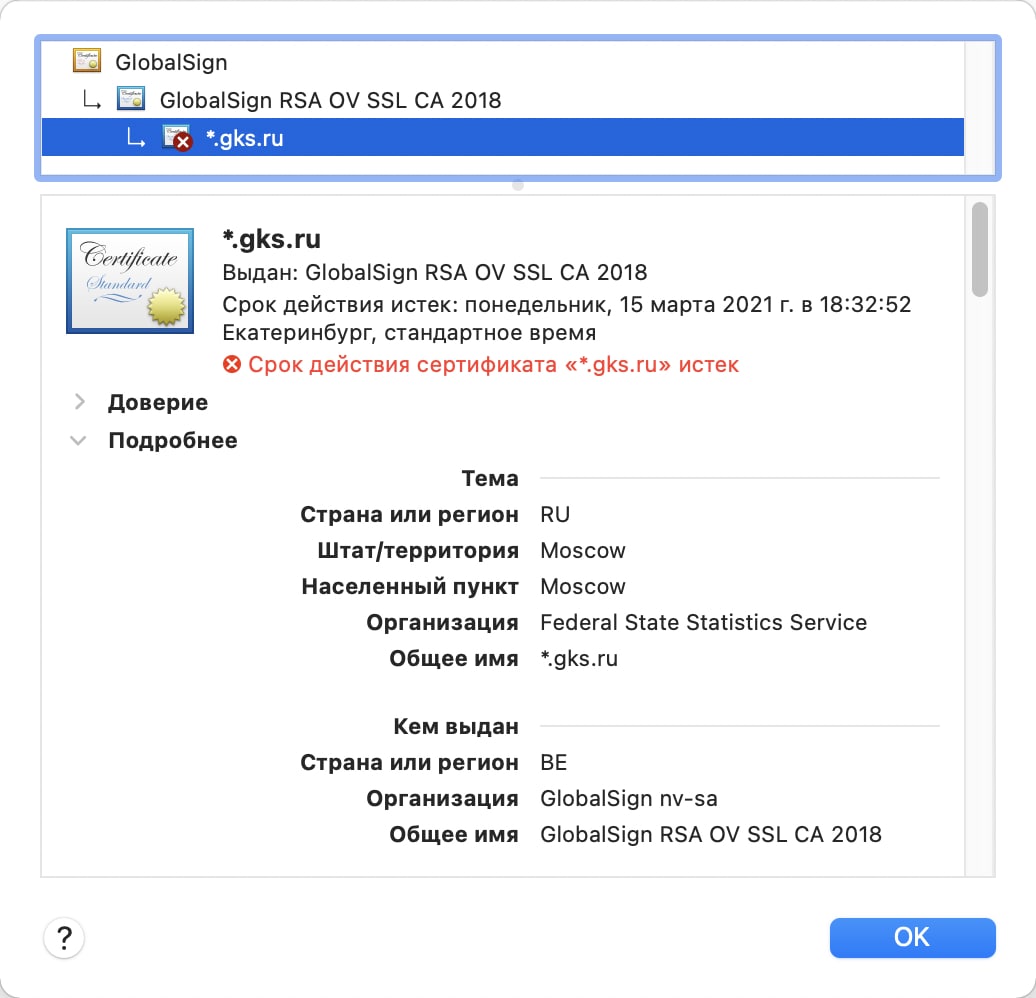Screen dimensions: 1036x998
Task: Click the Выдан: GlobalSign RSA OV SSL CA 2018 line
Action: pos(435,272)
